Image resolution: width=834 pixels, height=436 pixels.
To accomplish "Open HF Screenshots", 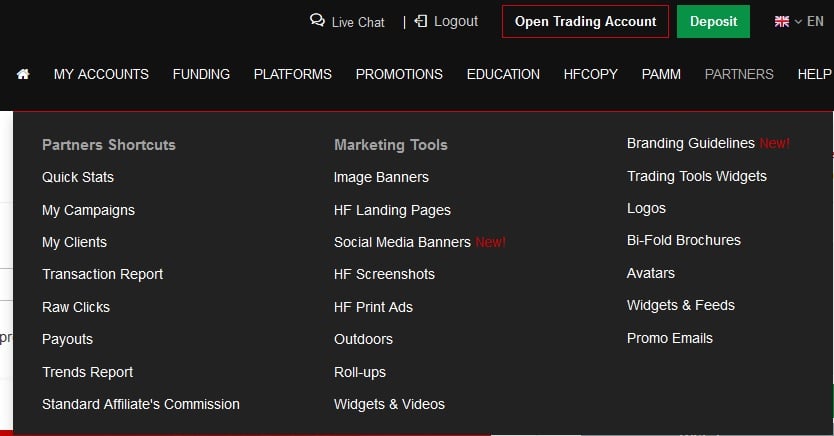I will click(385, 274).
